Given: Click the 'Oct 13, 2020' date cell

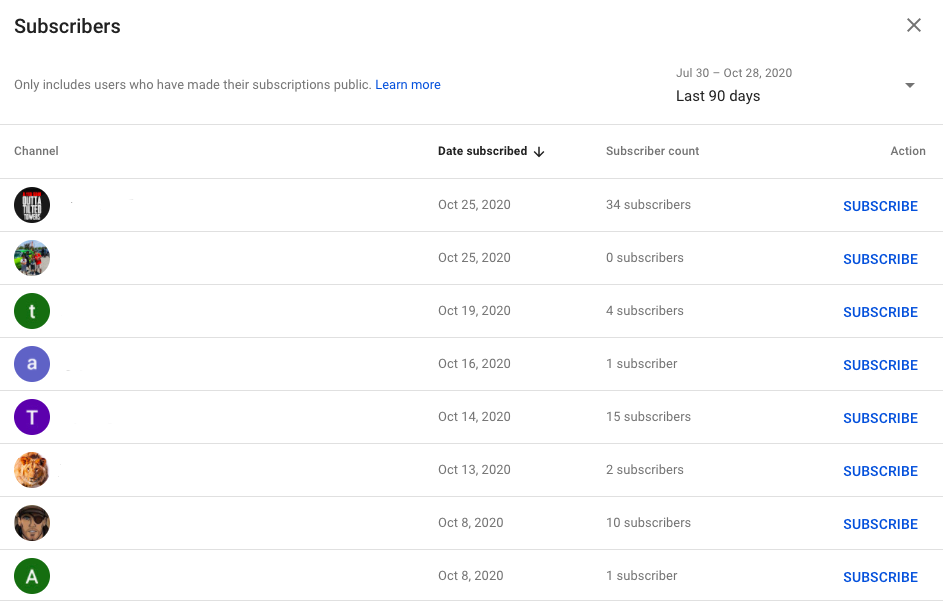Looking at the screenshot, I should pyautogui.click(x=474, y=469).
